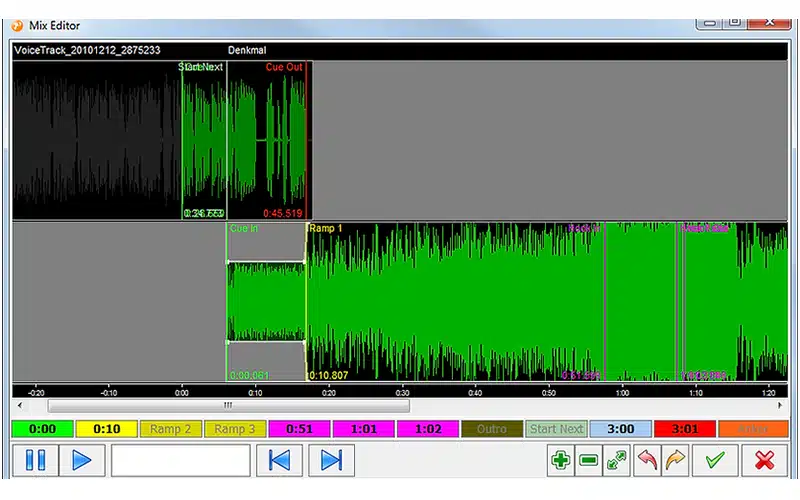Viewport: 800px width, 500px height.
Task: Click the red 3:01 marker button
Action: (685, 429)
